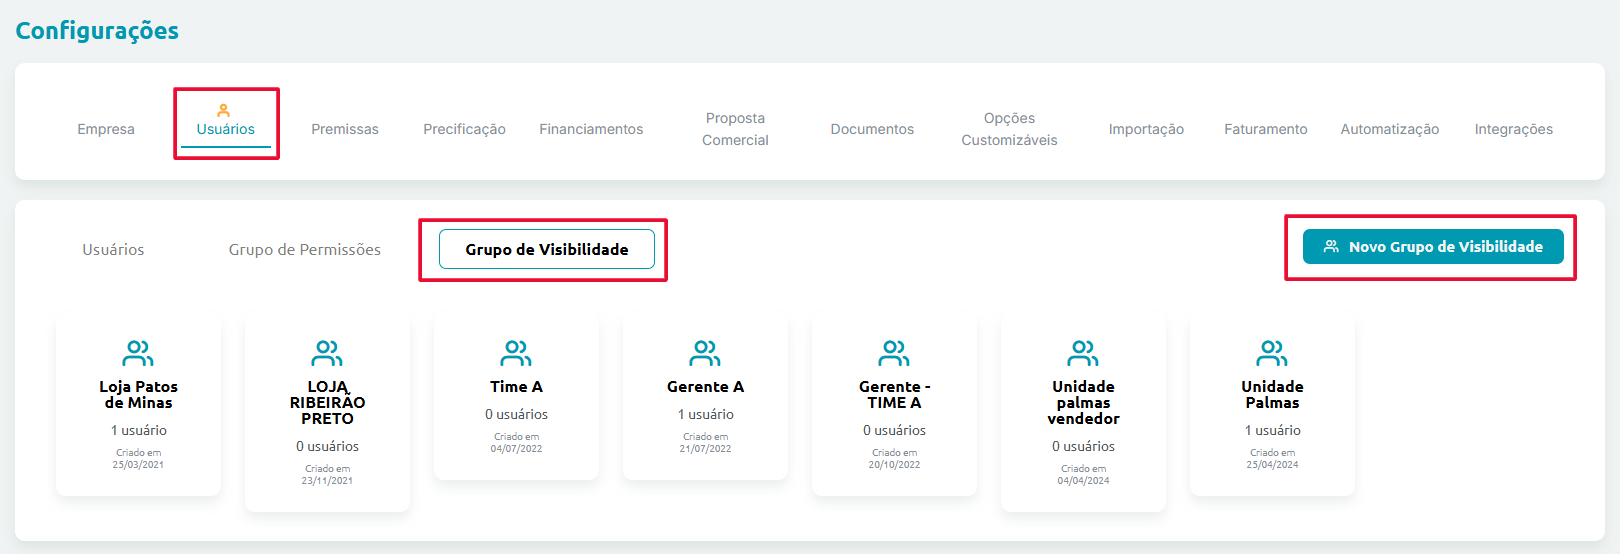Switch to Grupo de Permissões sub-tab
This screenshot has height=554, width=1620.
305,249
